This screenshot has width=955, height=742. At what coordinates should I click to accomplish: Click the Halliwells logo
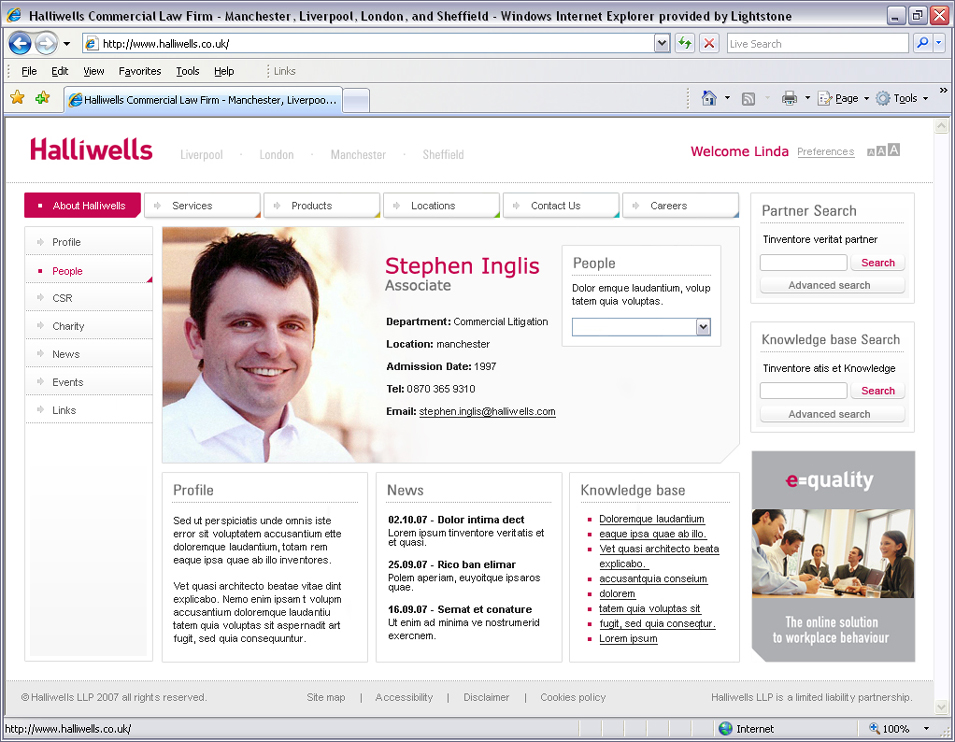(x=91, y=149)
